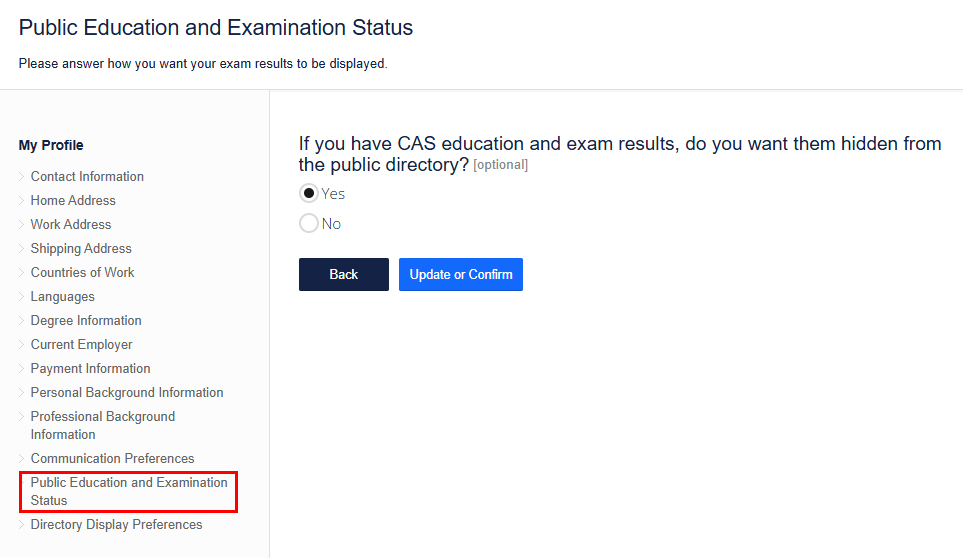963x558 pixels.
Task: Open Personal Background Information
Action: (127, 393)
